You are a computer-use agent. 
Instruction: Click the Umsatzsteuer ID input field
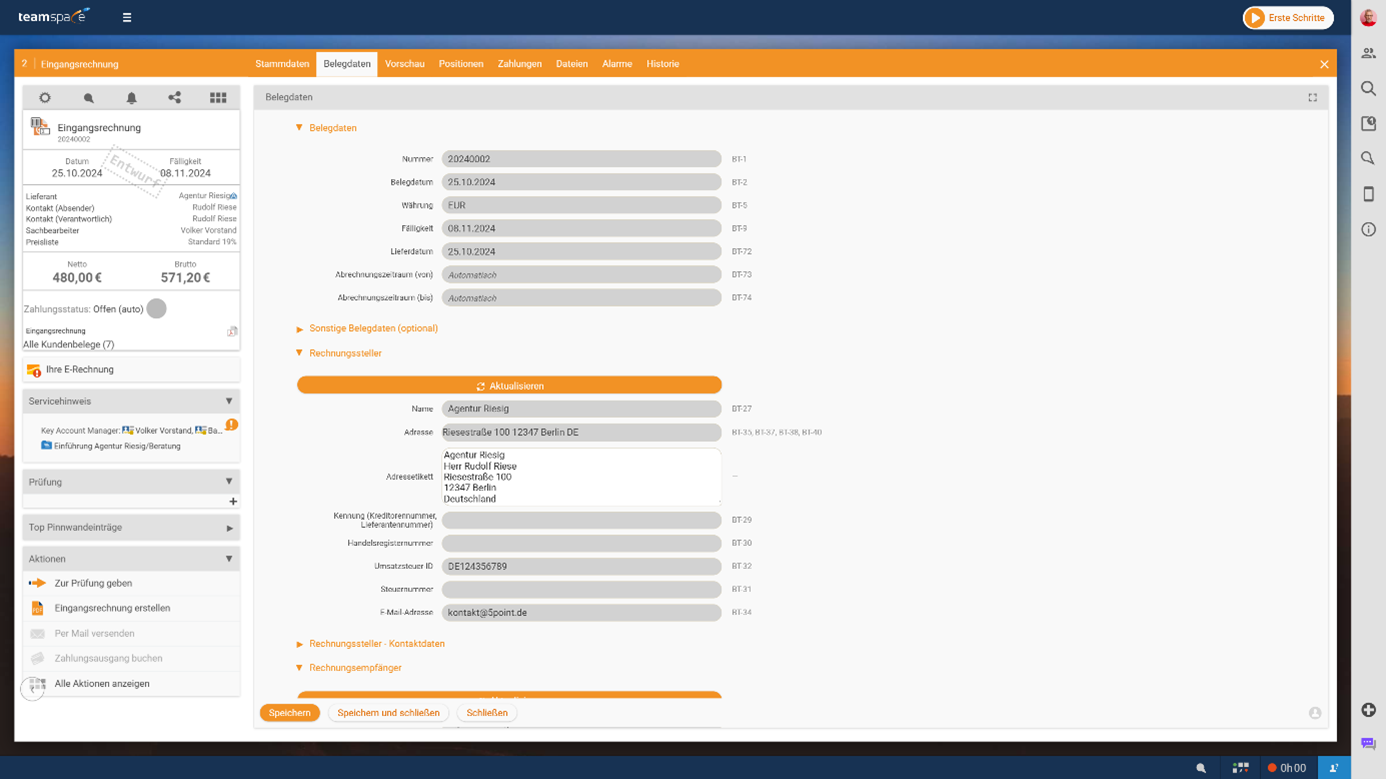[581, 566]
